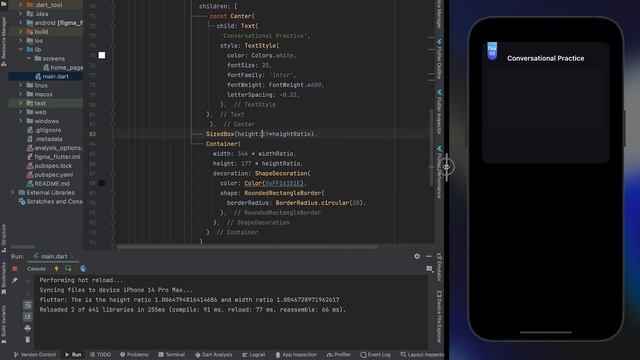The image size is (640, 360).
Task: Expand the linux folder
Action: (x=20, y=85)
